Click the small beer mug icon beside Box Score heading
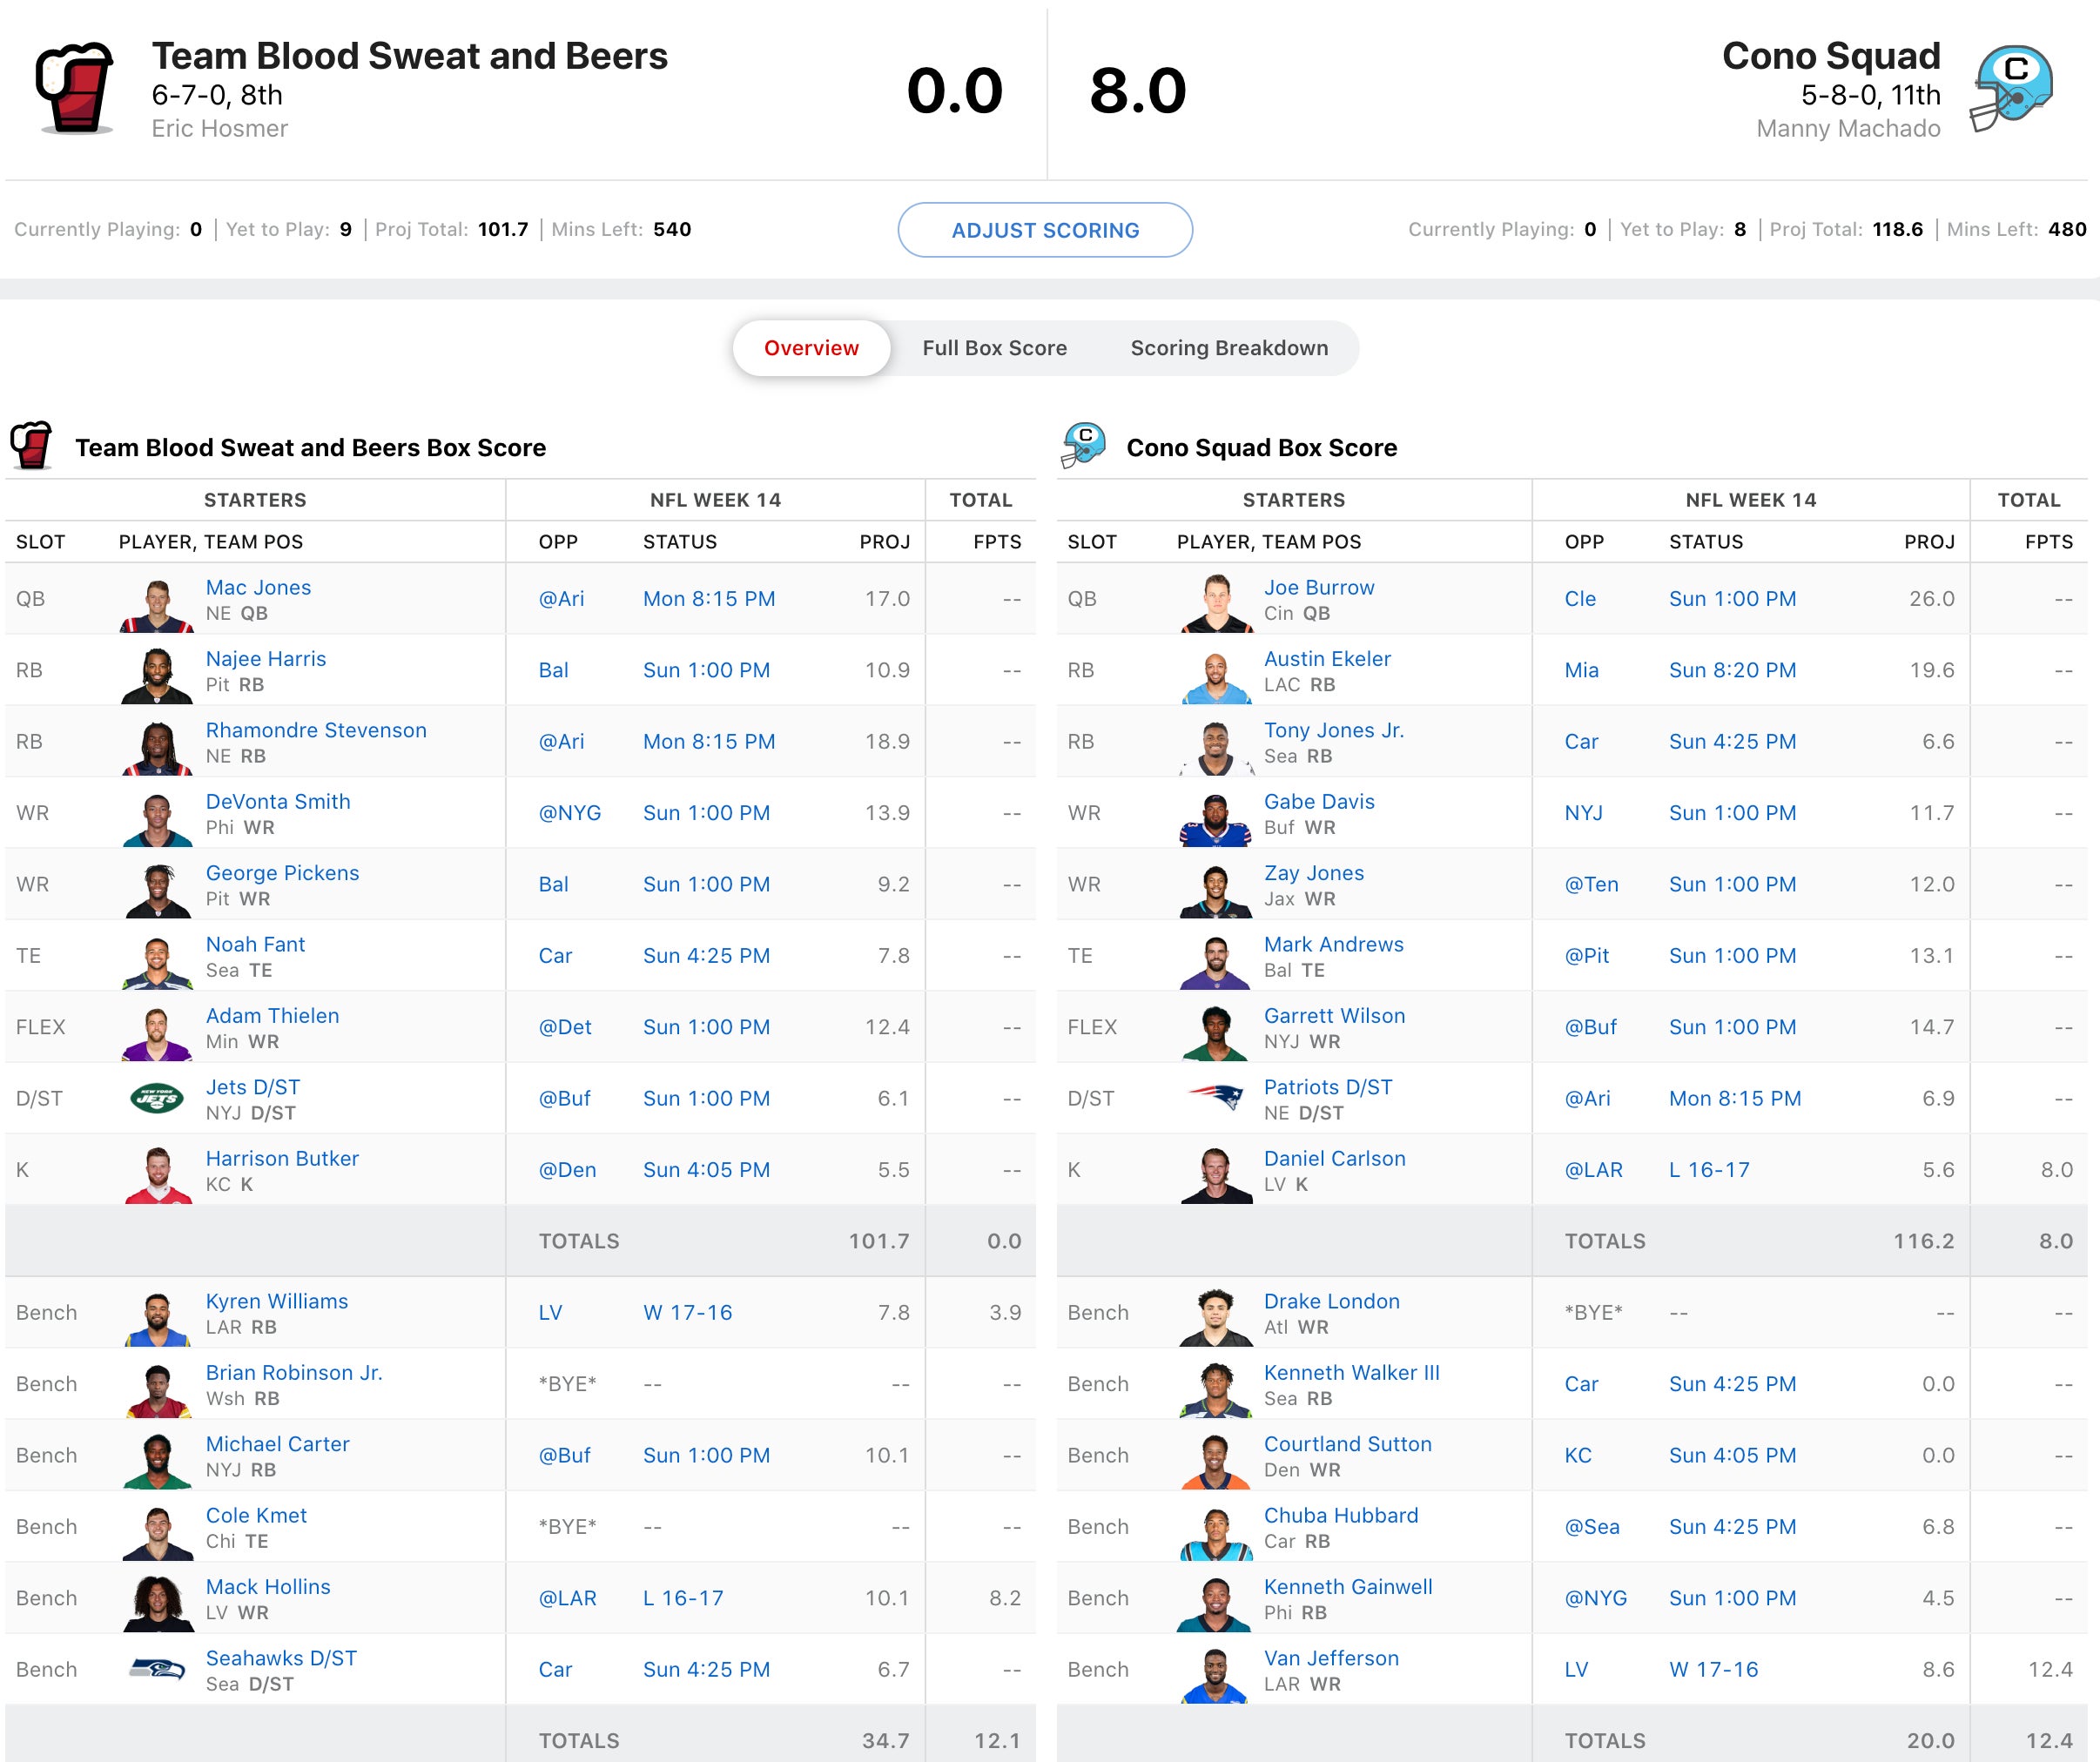This screenshot has width=2100, height=1762. tap(31, 446)
